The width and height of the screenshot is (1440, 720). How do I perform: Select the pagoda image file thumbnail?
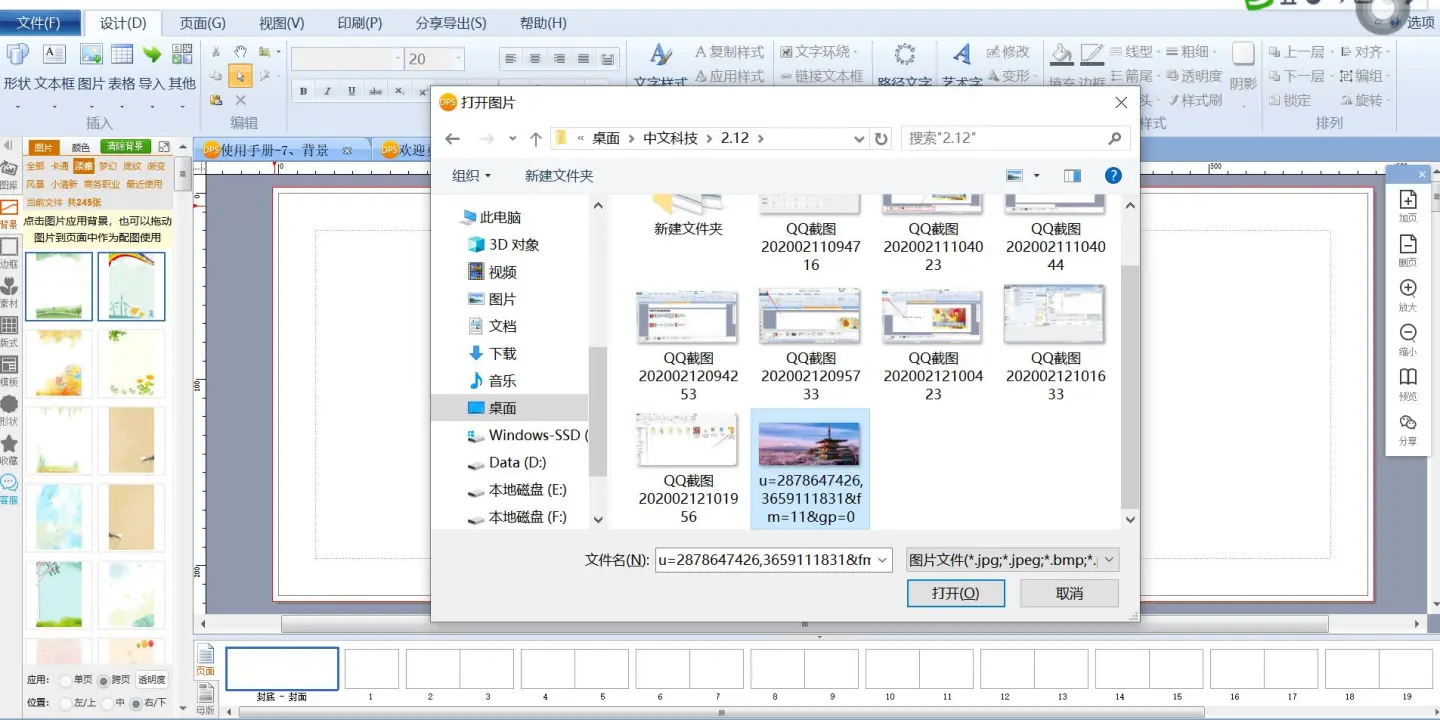point(810,445)
